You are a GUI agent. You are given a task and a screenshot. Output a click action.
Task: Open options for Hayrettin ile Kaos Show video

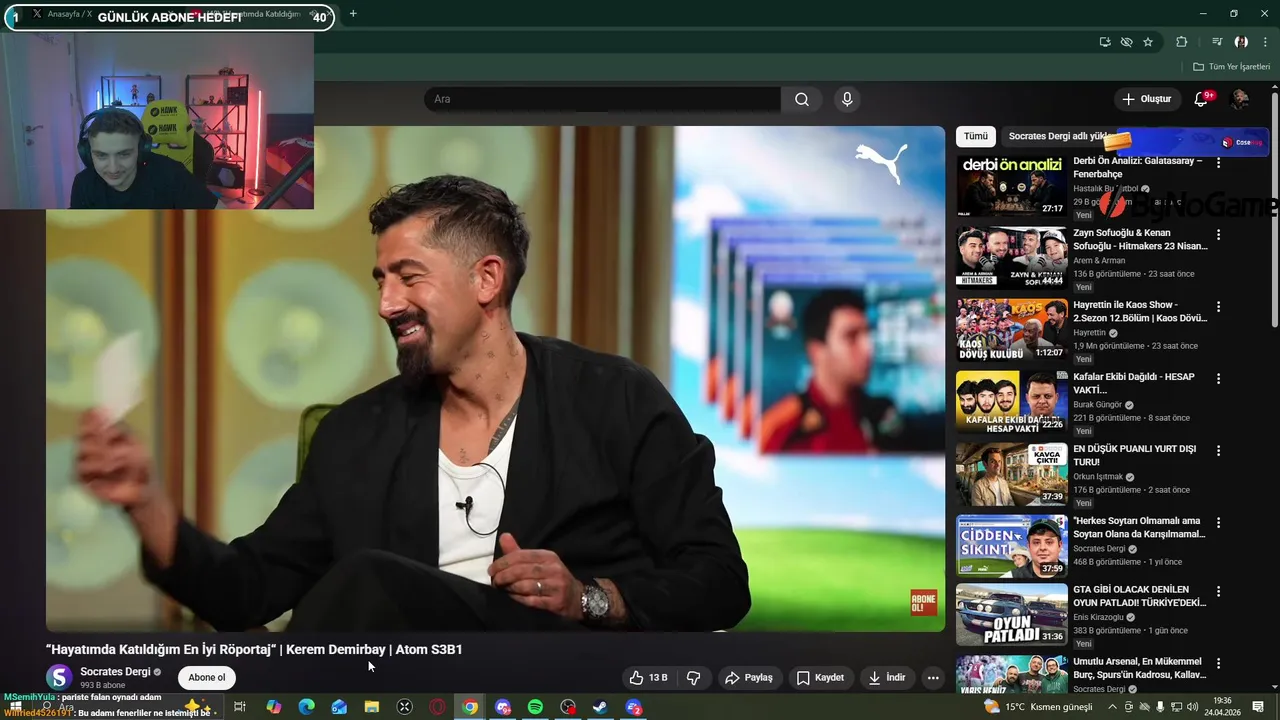coord(1218,307)
